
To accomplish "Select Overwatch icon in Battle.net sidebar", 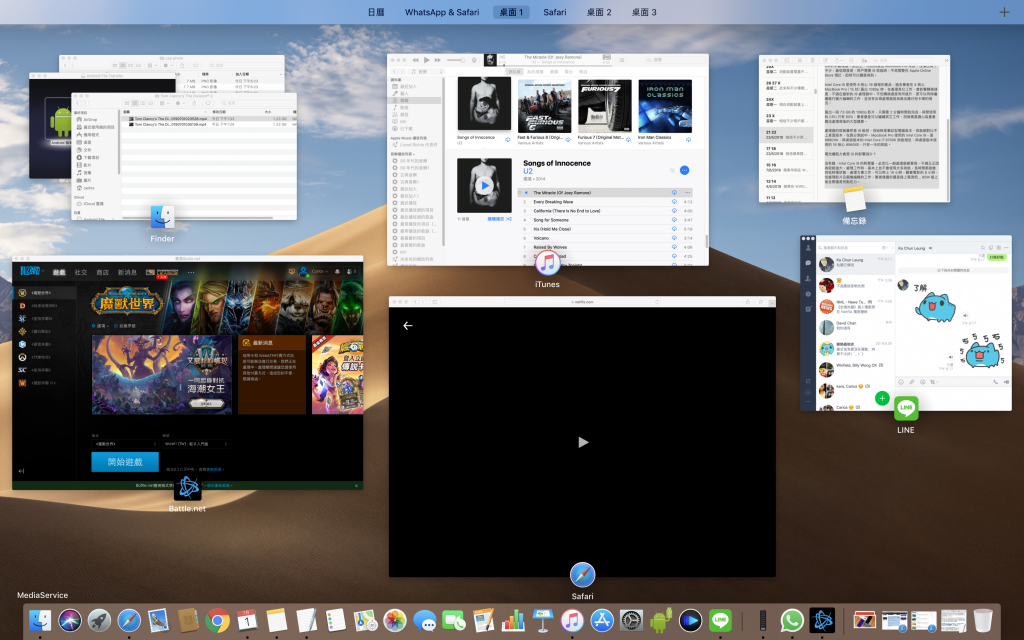I will coord(22,357).
